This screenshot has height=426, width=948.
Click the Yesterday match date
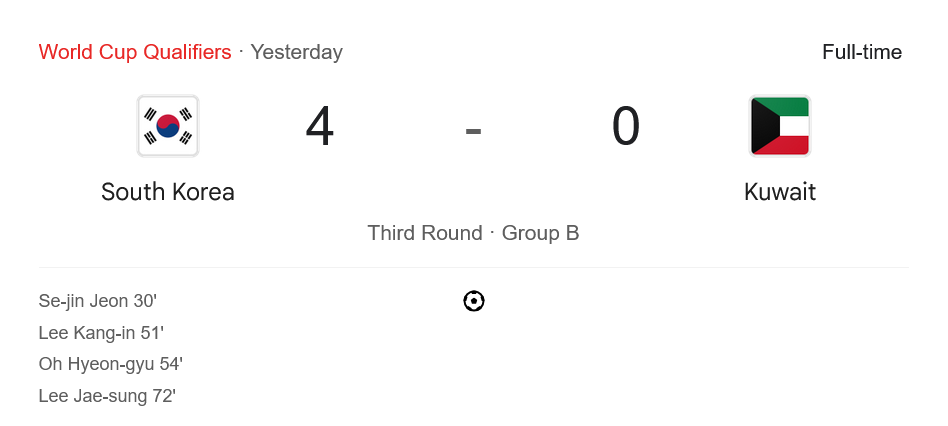(296, 52)
